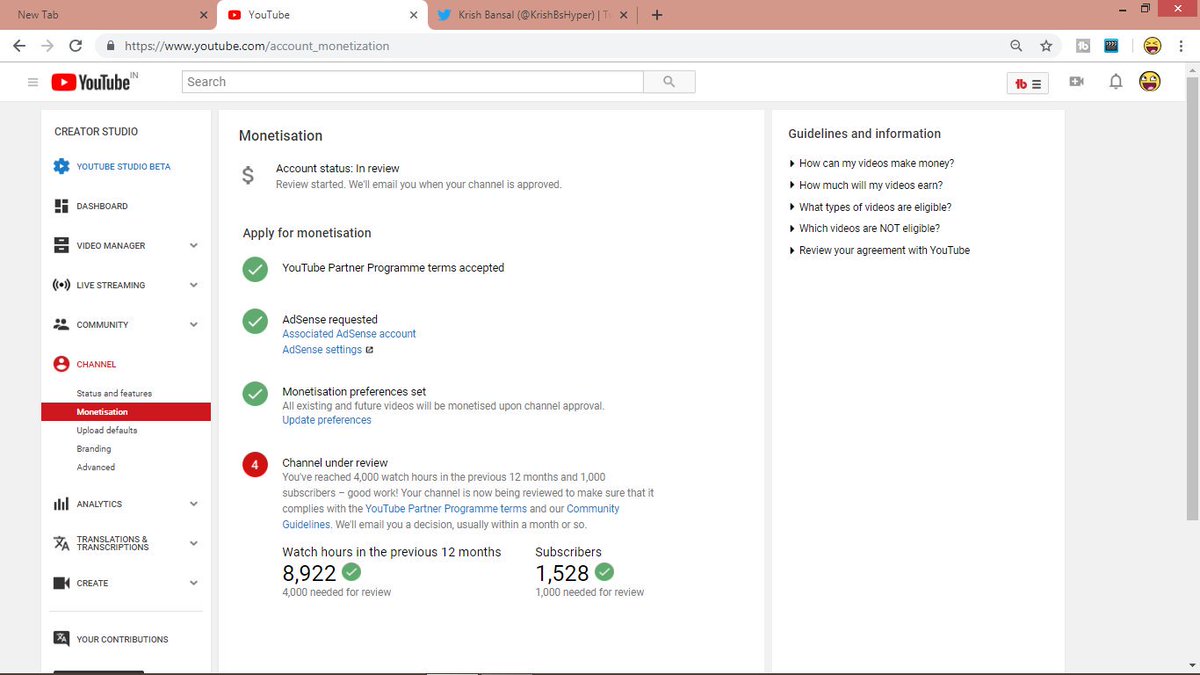Open a new browser tab with plus
Image resolution: width=1200 pixels, height=675 pixels.
click(657, 15)
